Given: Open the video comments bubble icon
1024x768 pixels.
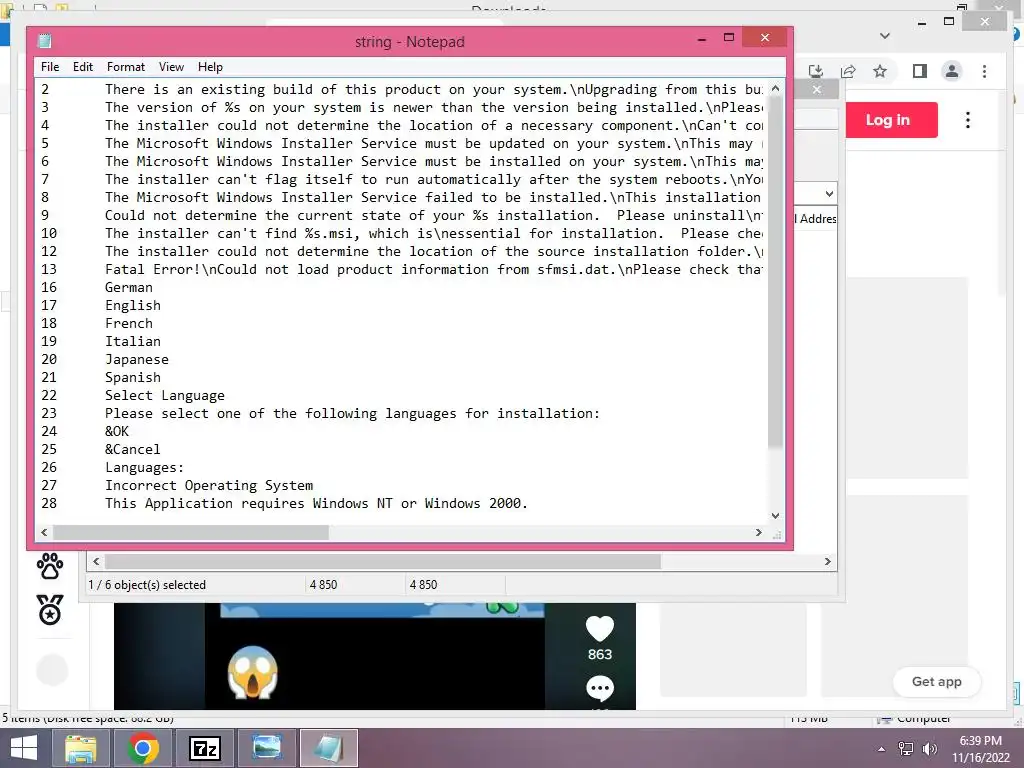Looking at the screenshot, I should 600,688.
